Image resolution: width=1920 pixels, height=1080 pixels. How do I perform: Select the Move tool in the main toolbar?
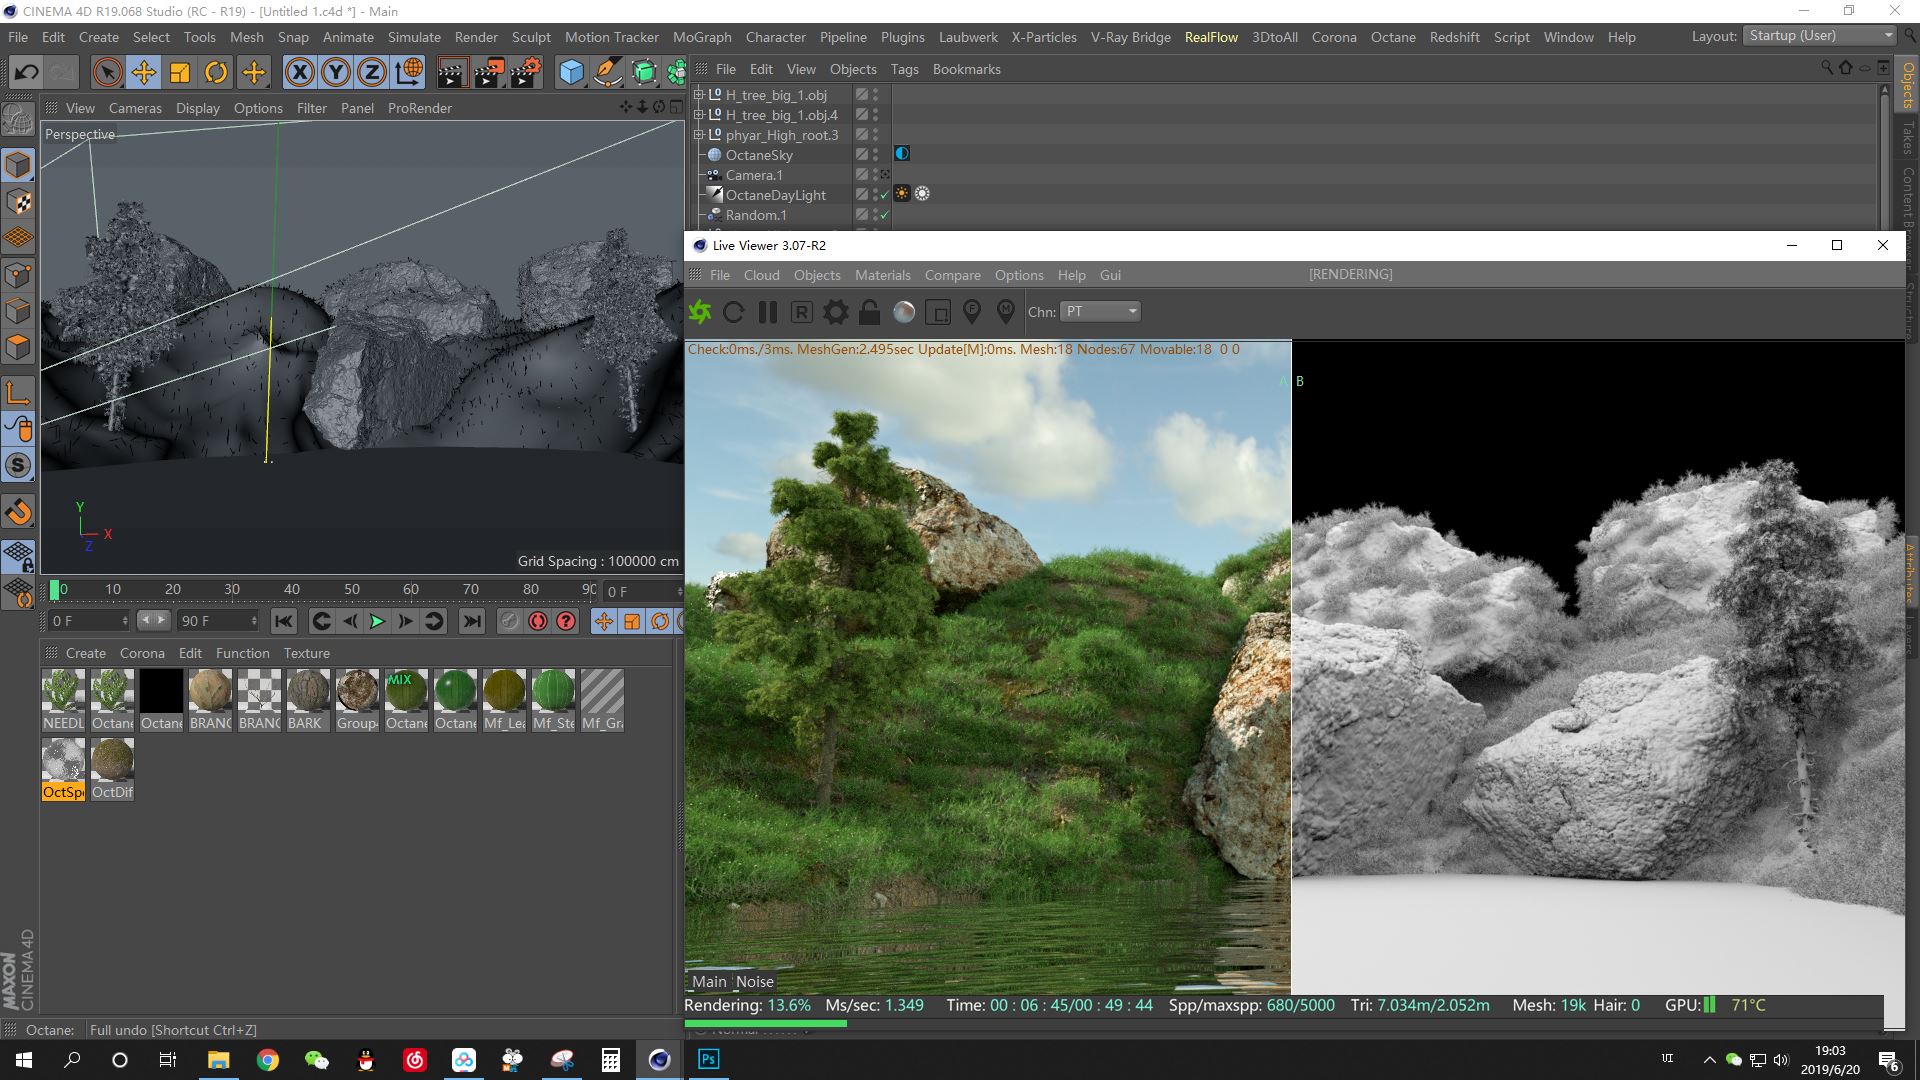point(143,72)
